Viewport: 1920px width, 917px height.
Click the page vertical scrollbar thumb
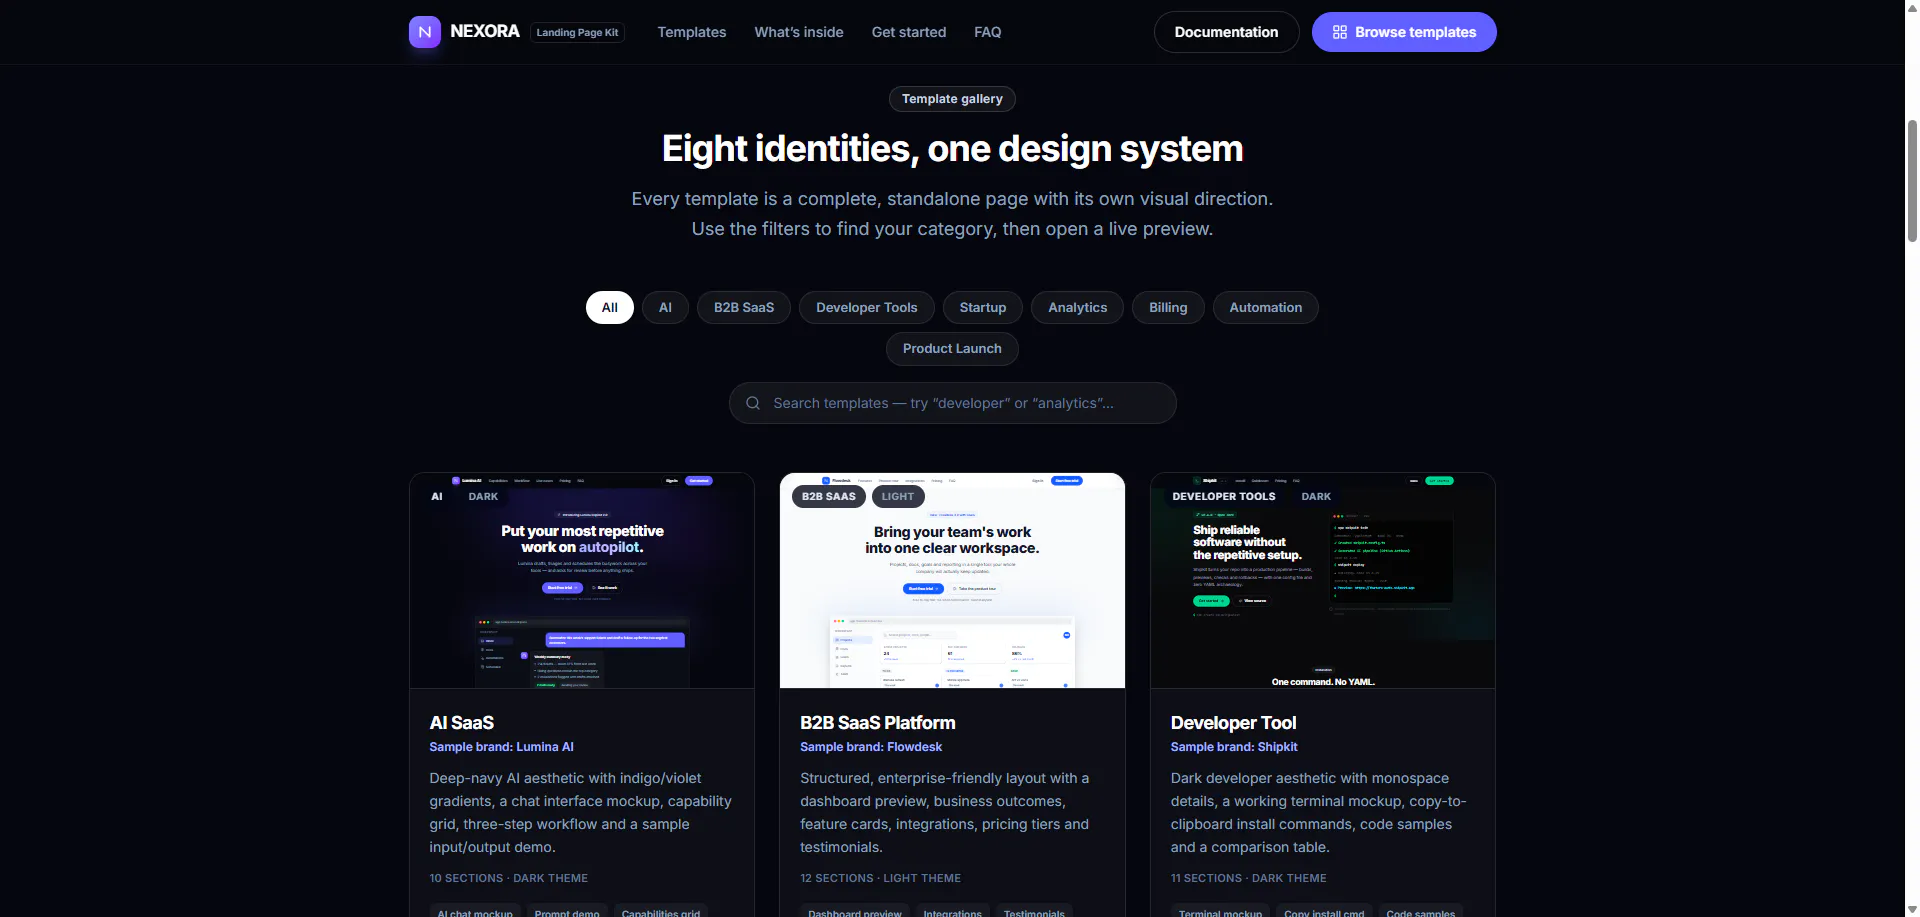click(x=1912, y=180)
